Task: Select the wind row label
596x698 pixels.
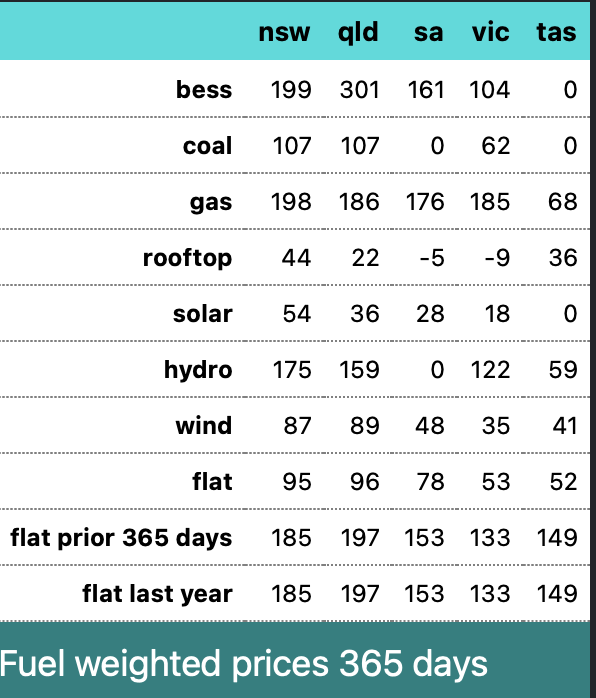Action: (204, 426)
